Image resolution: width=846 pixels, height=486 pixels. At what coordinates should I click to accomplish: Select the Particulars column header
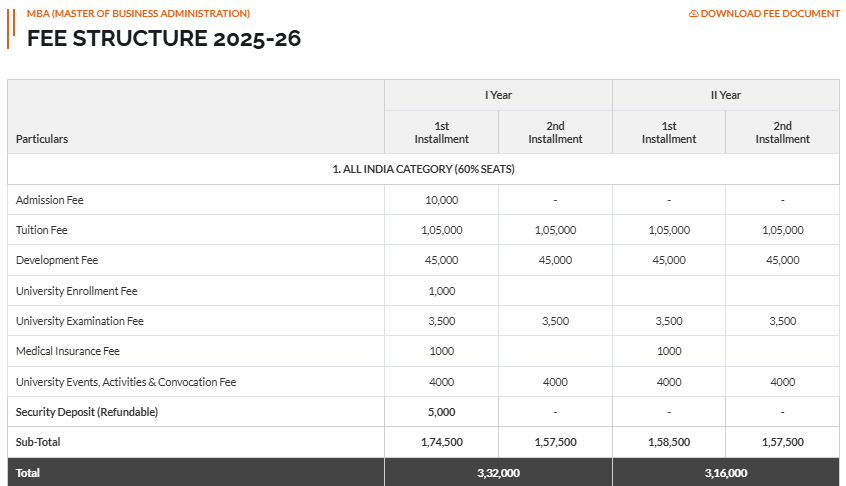[42, 139]
